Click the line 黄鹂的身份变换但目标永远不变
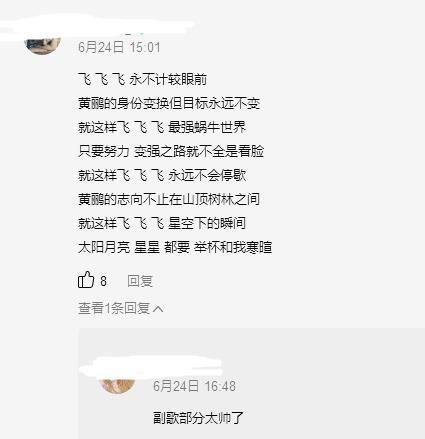Image resolution: width=425 pixels, height=439 pixels. (169, 104)
